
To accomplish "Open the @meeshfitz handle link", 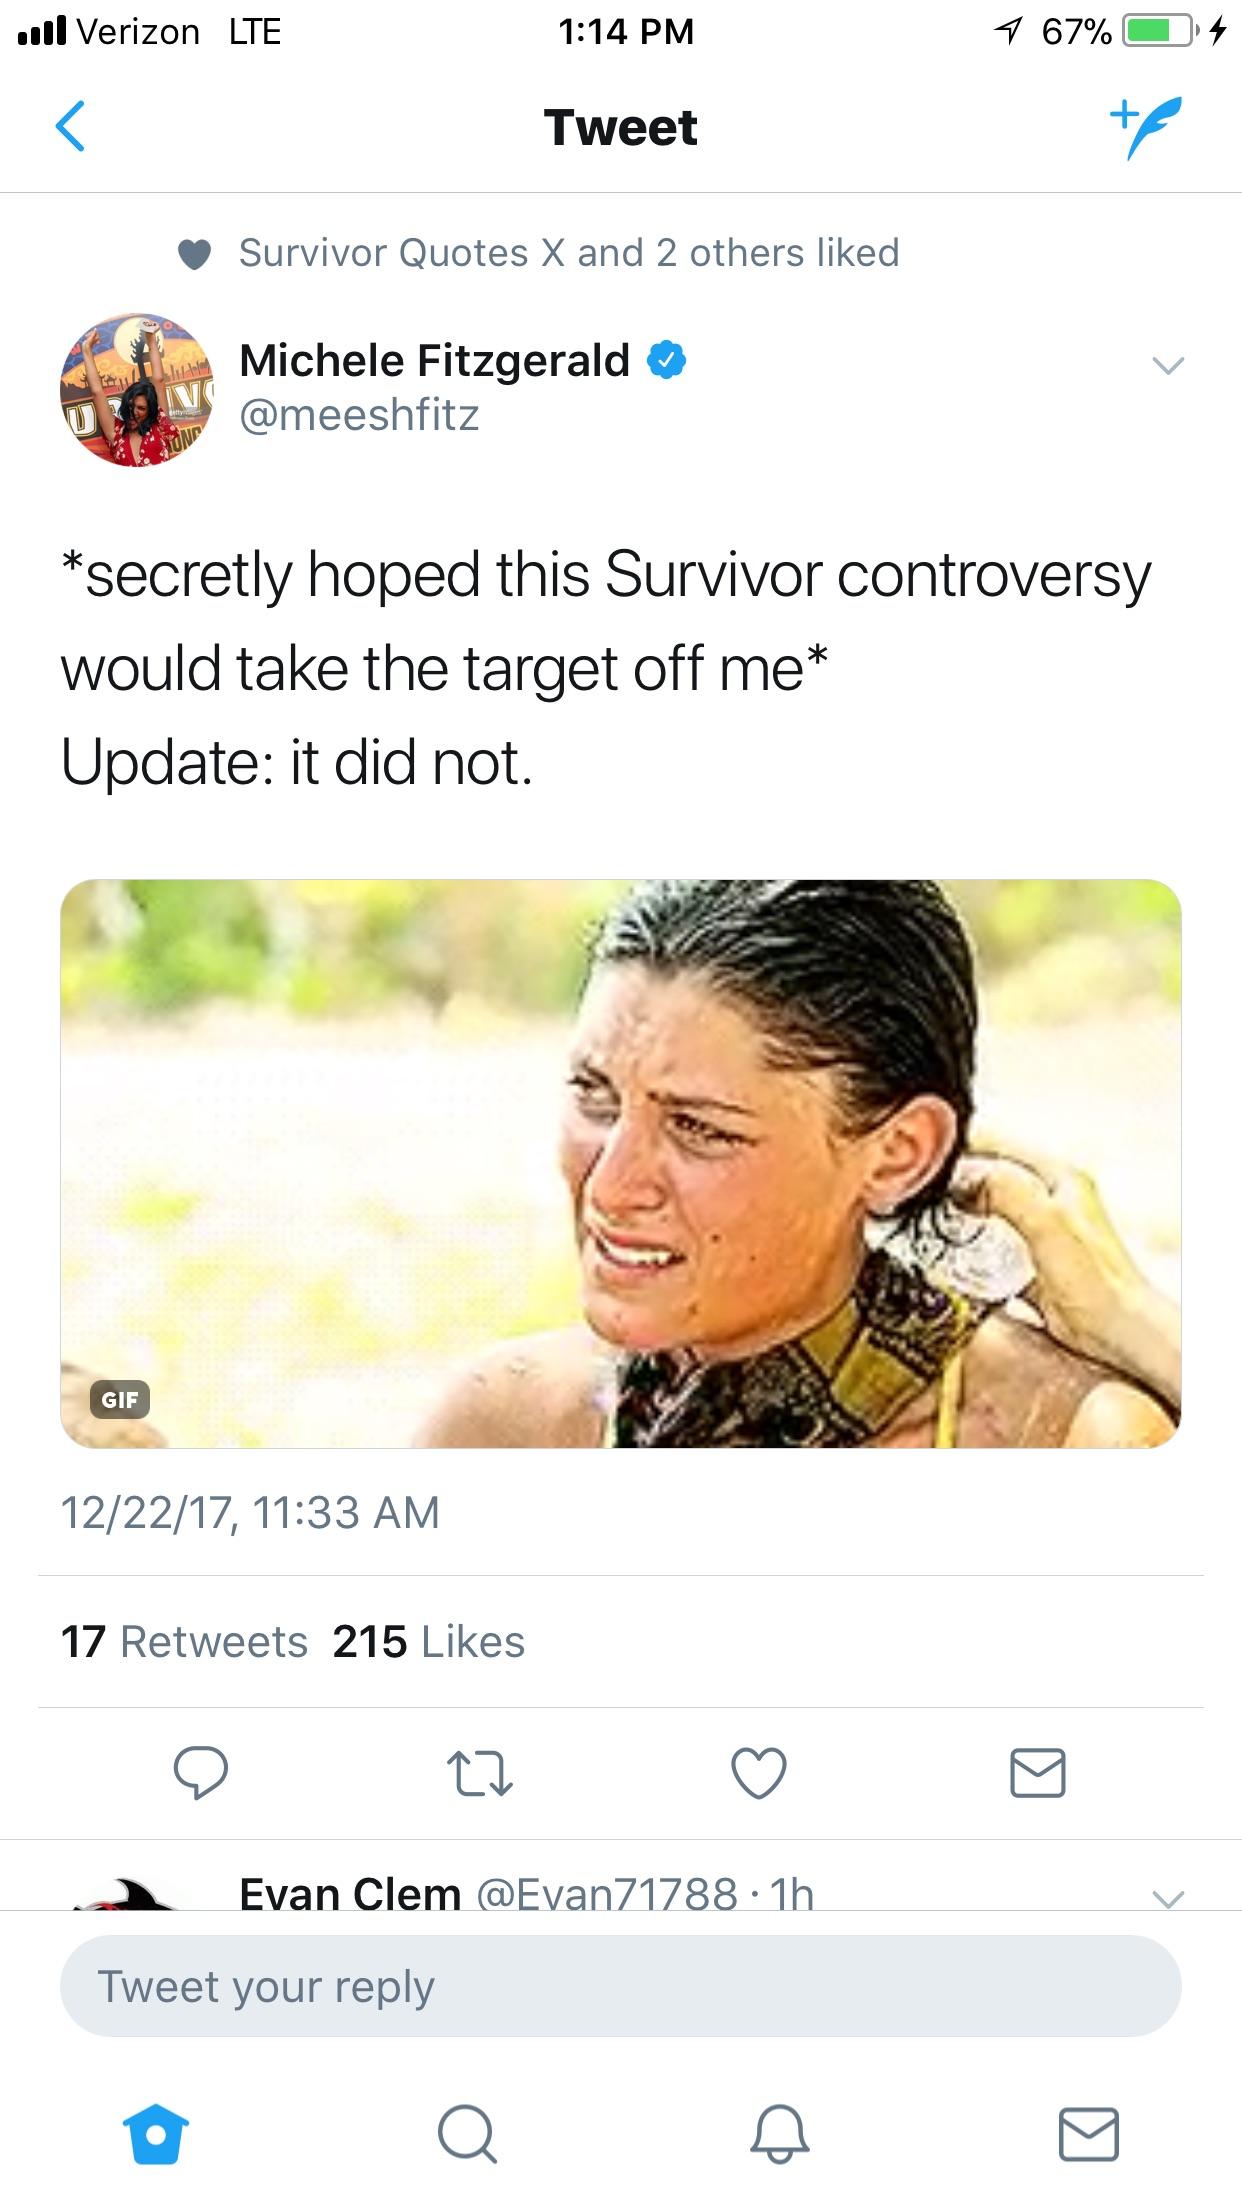I will pyautogui.click(x=359, y=415).
